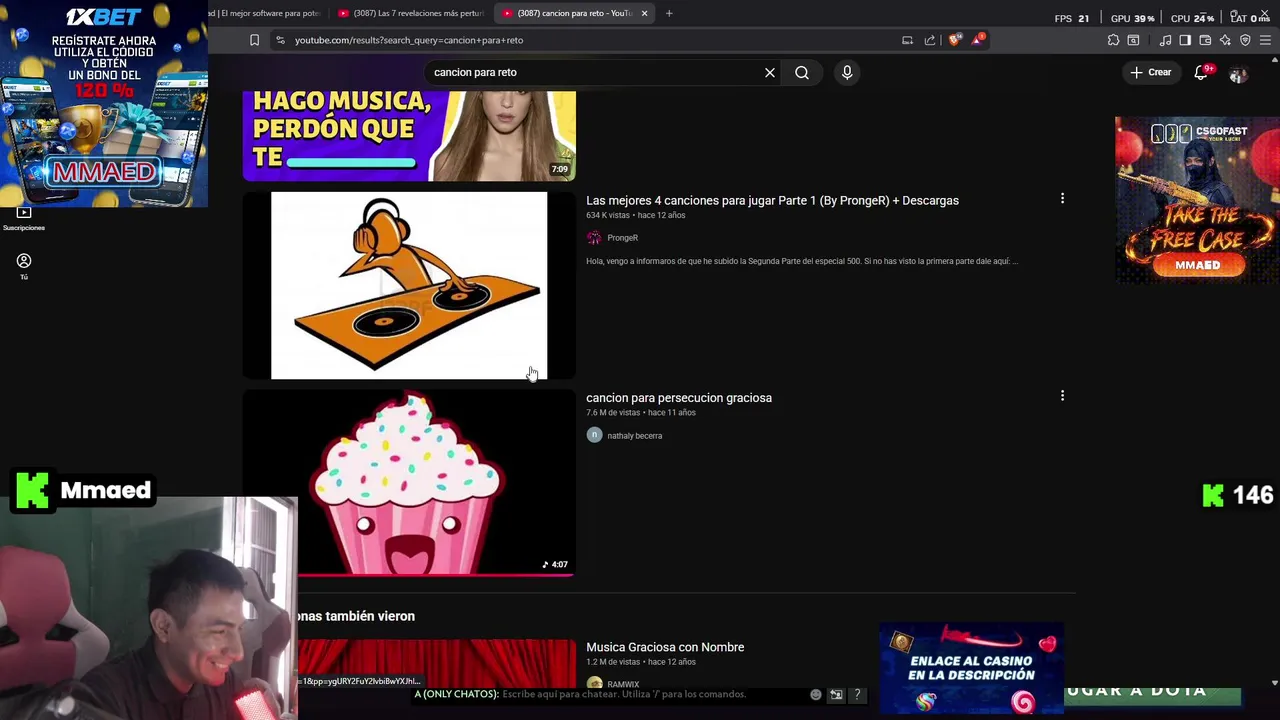
Task: Open the 'Tú' profile sidebar icon
Action: tap(24, 266)
